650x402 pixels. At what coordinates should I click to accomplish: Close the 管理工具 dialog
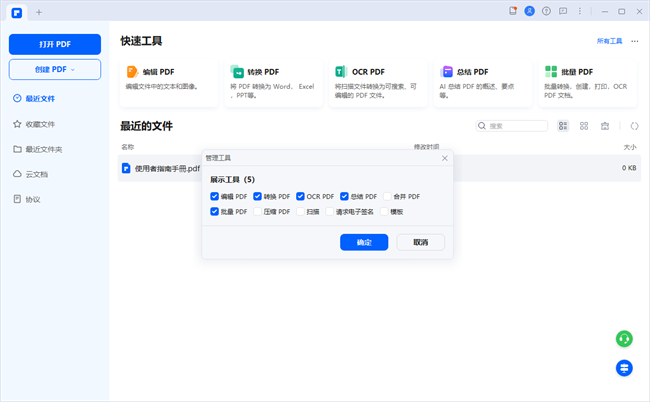pyautogui.click(x=444, y=158)
